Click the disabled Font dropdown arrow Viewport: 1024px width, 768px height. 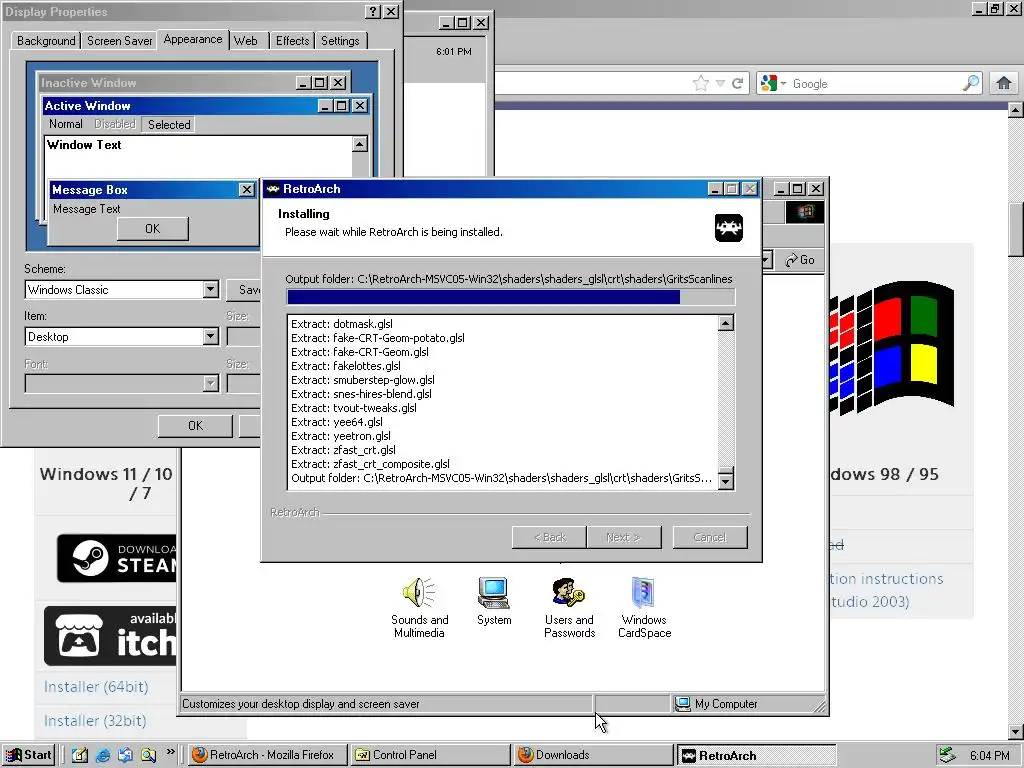click(210, 383)
